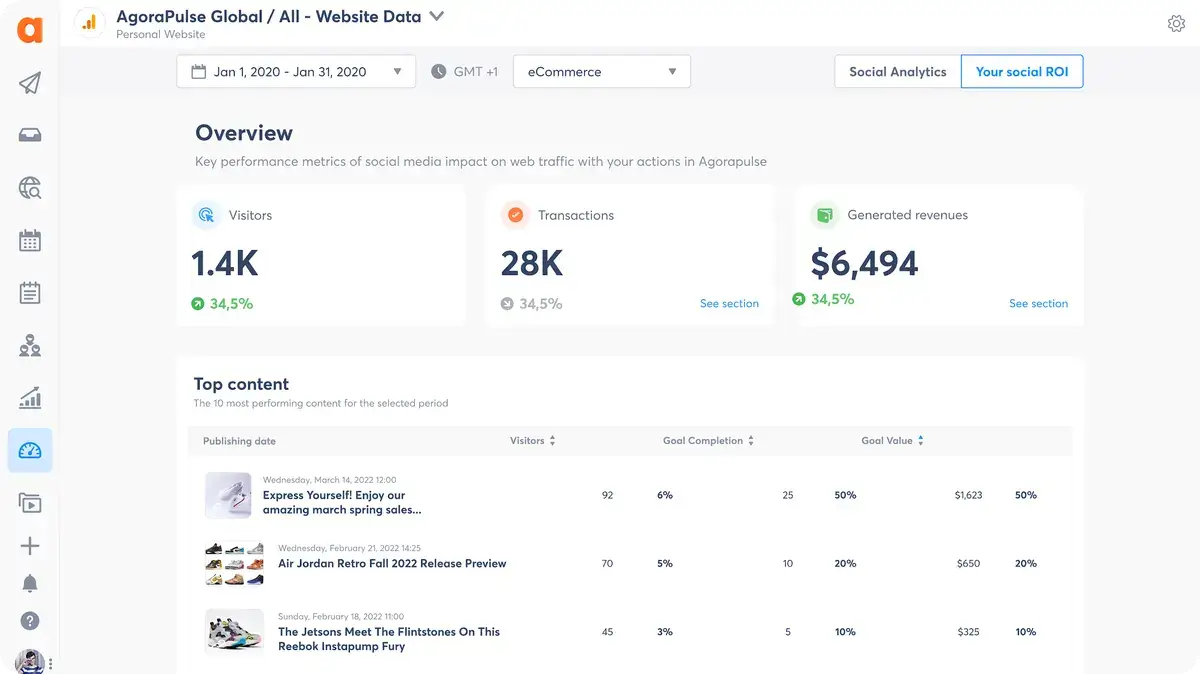Viewport: 1200px width, 674px height.
Task: Open the date range picker Jan 1 - Jan 31
Action: [x=295, y=71]
